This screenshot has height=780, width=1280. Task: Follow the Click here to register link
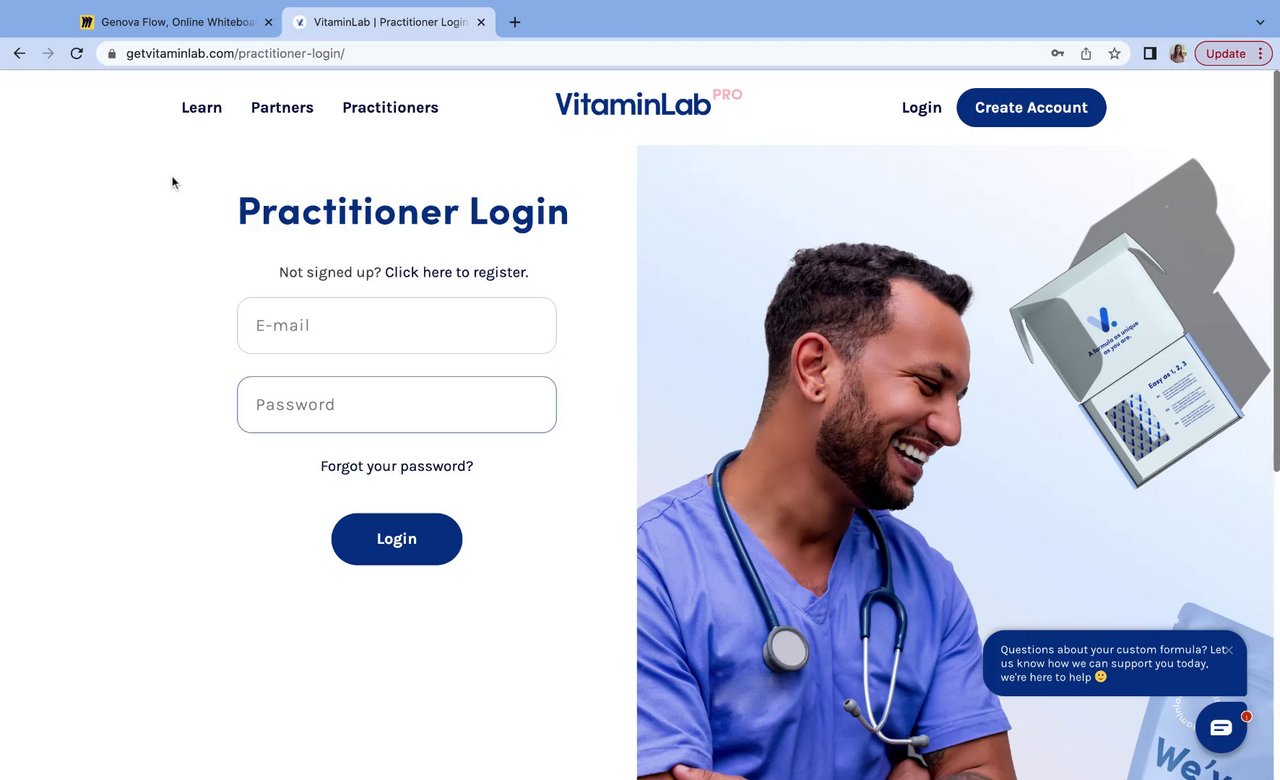click(456, 272)
